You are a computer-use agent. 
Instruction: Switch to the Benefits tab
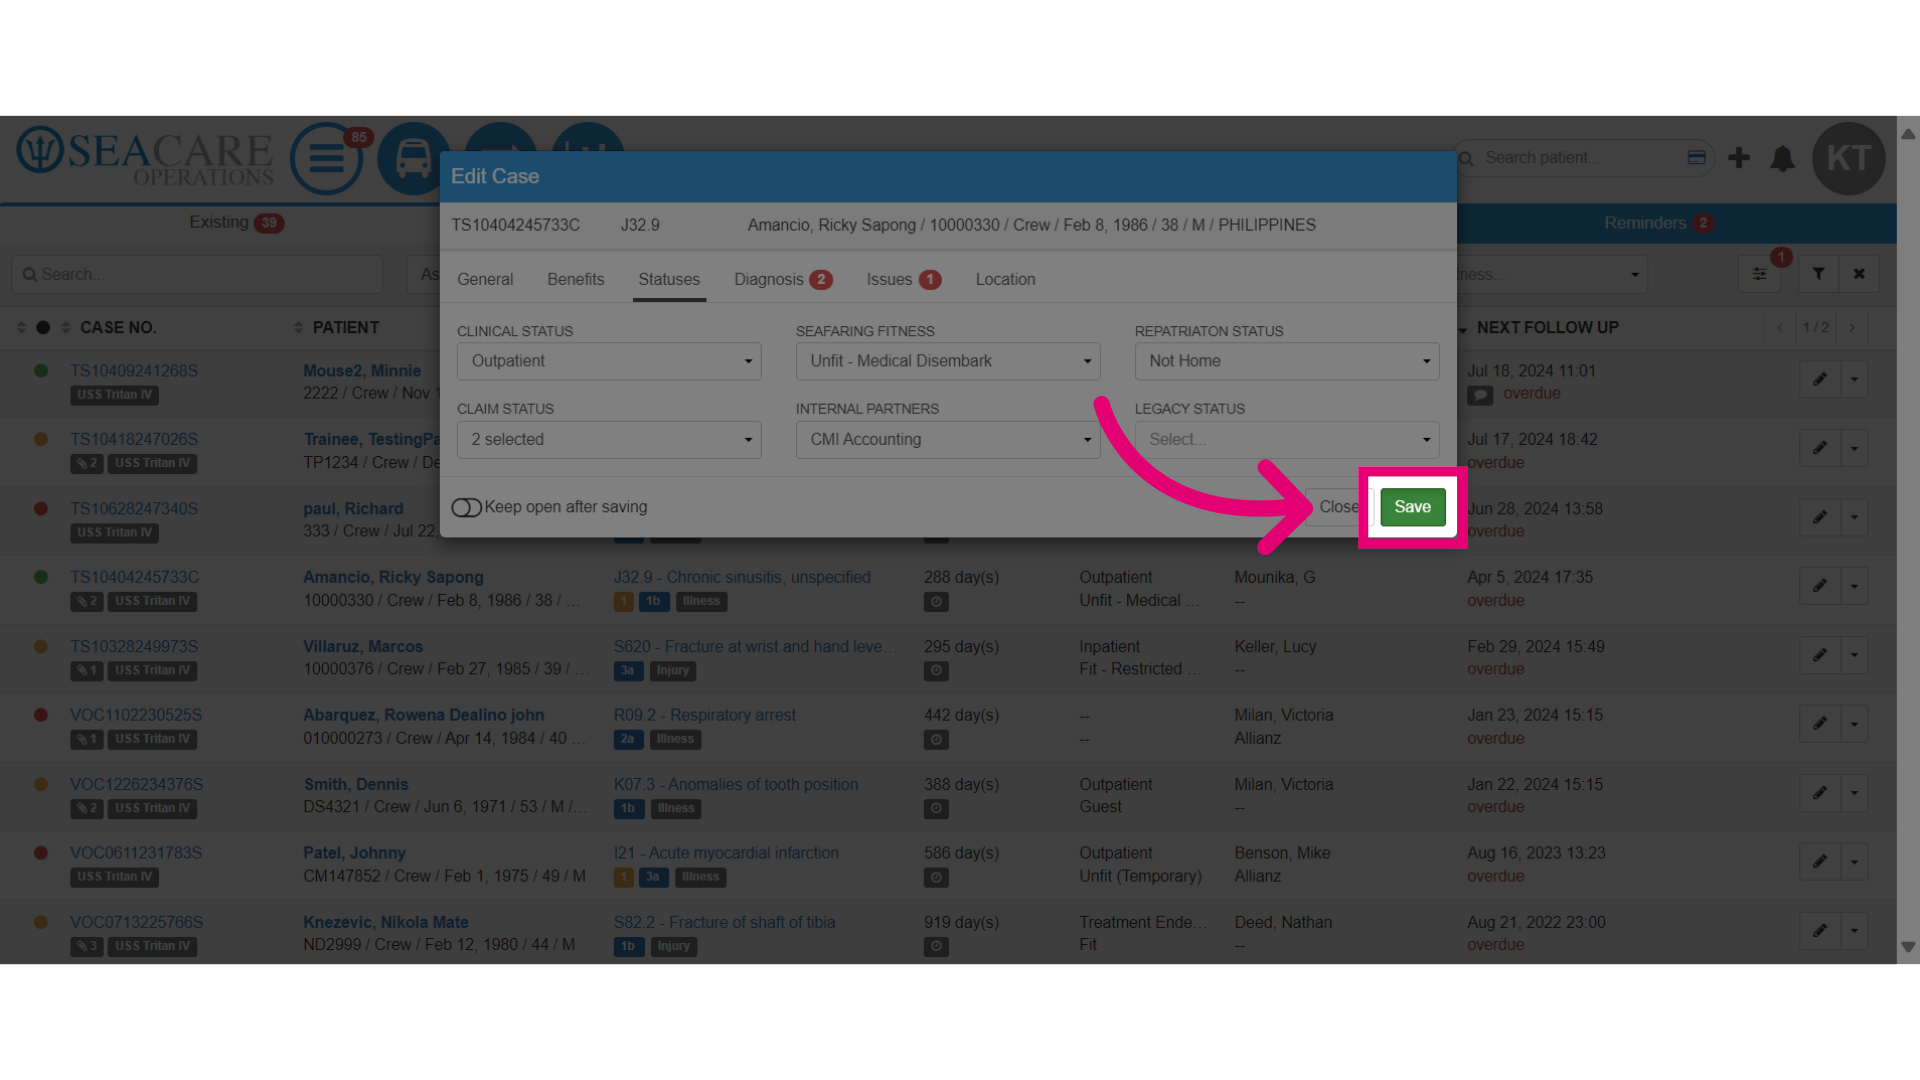tap(576, 279)
